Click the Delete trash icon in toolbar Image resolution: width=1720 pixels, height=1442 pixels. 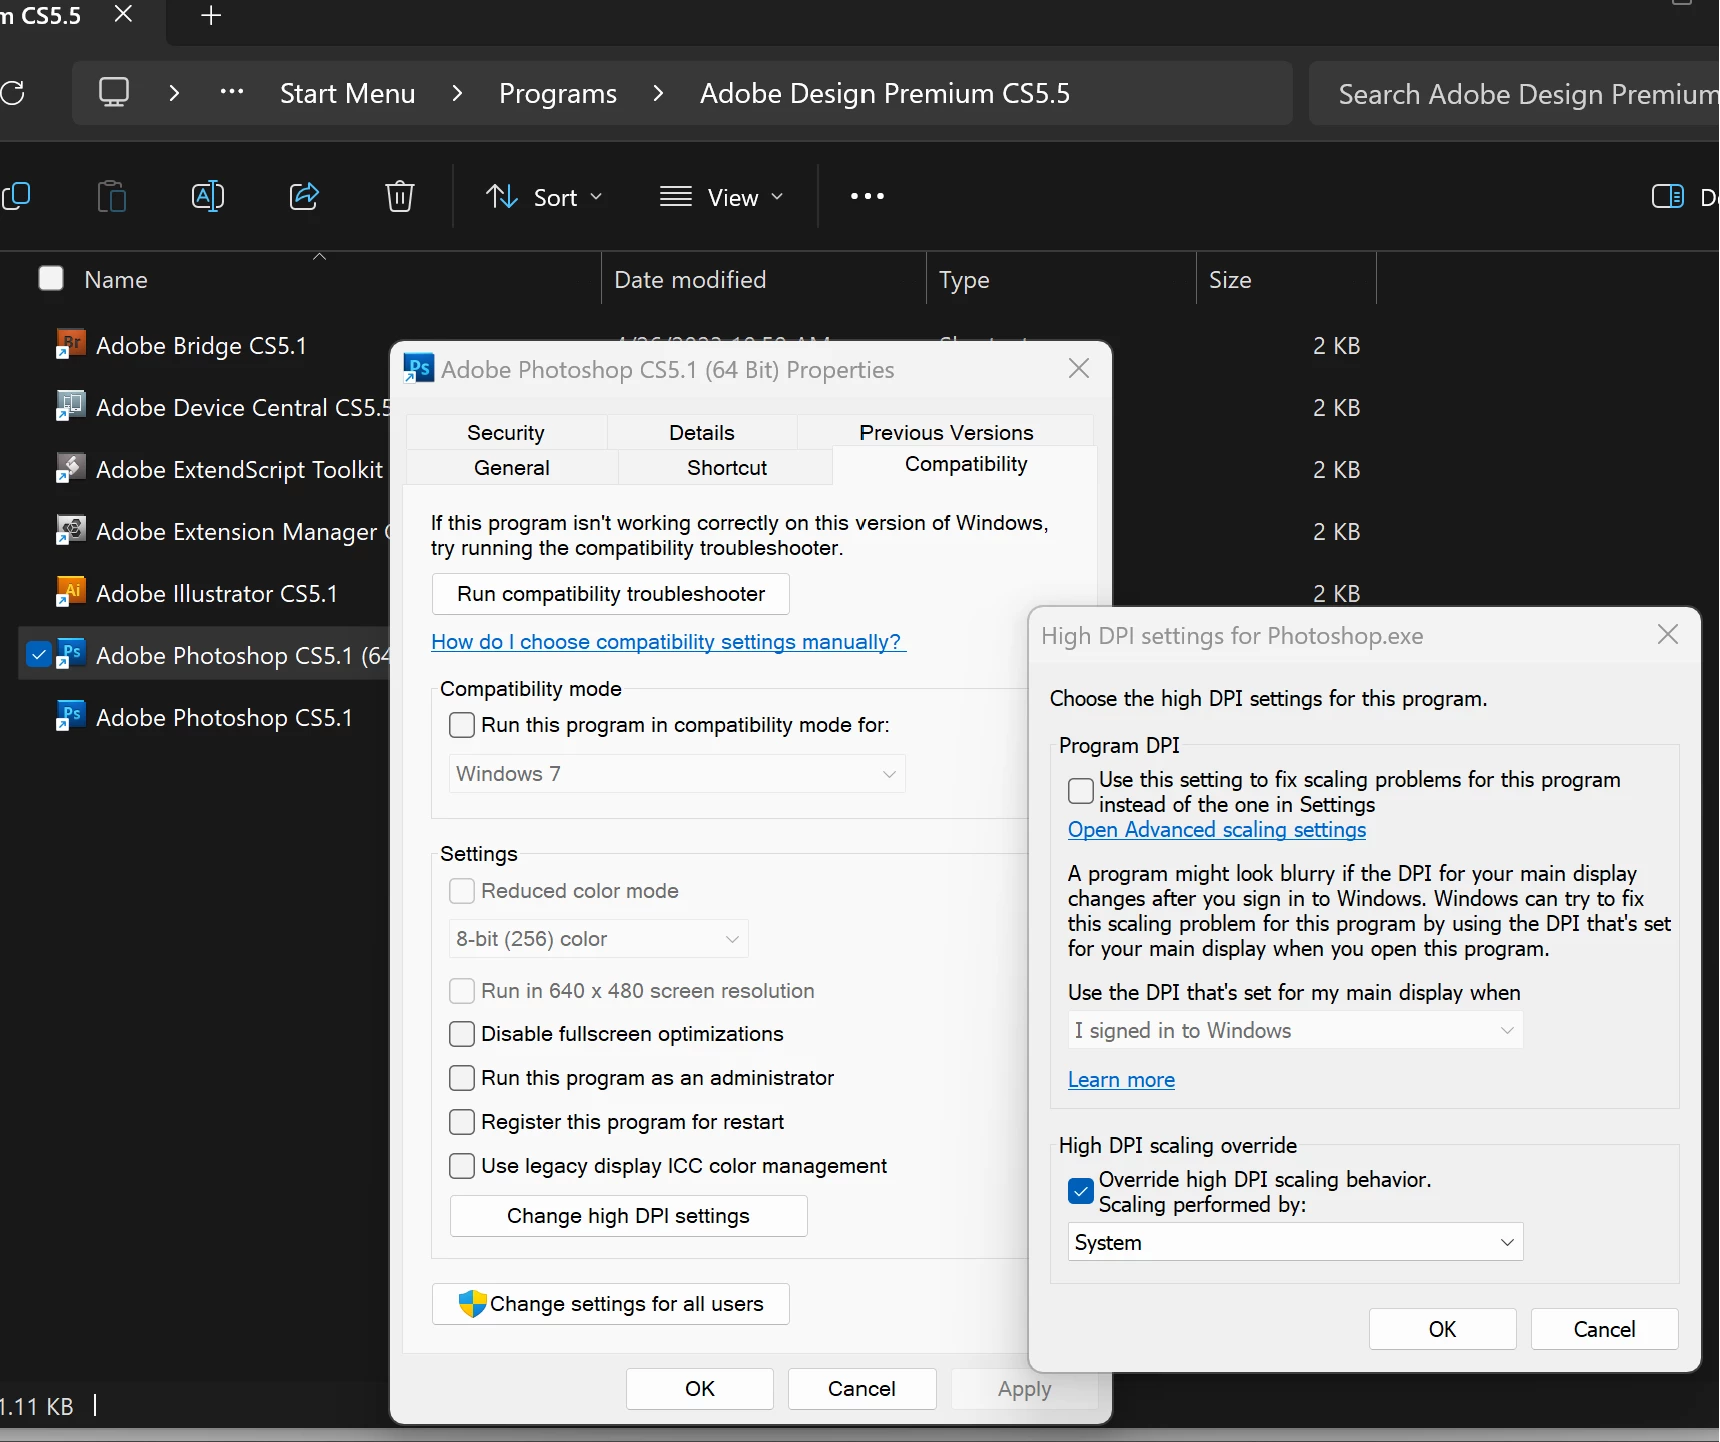[400, 196]
